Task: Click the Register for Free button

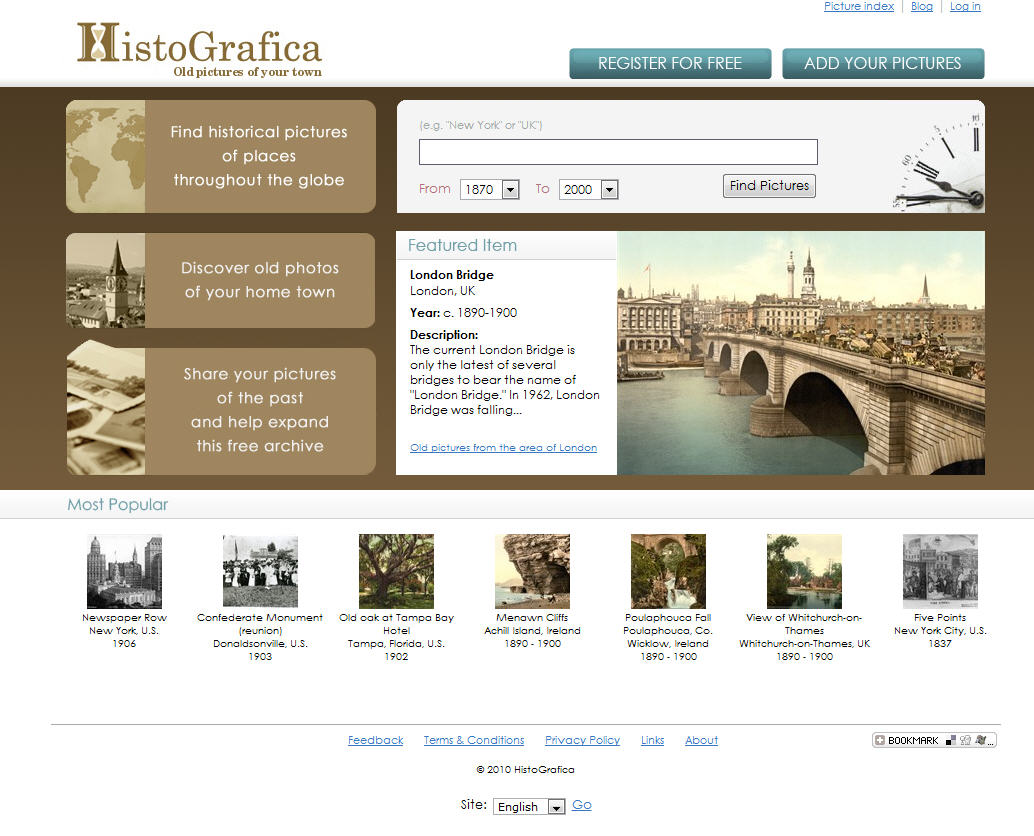Action: [670, 63]
